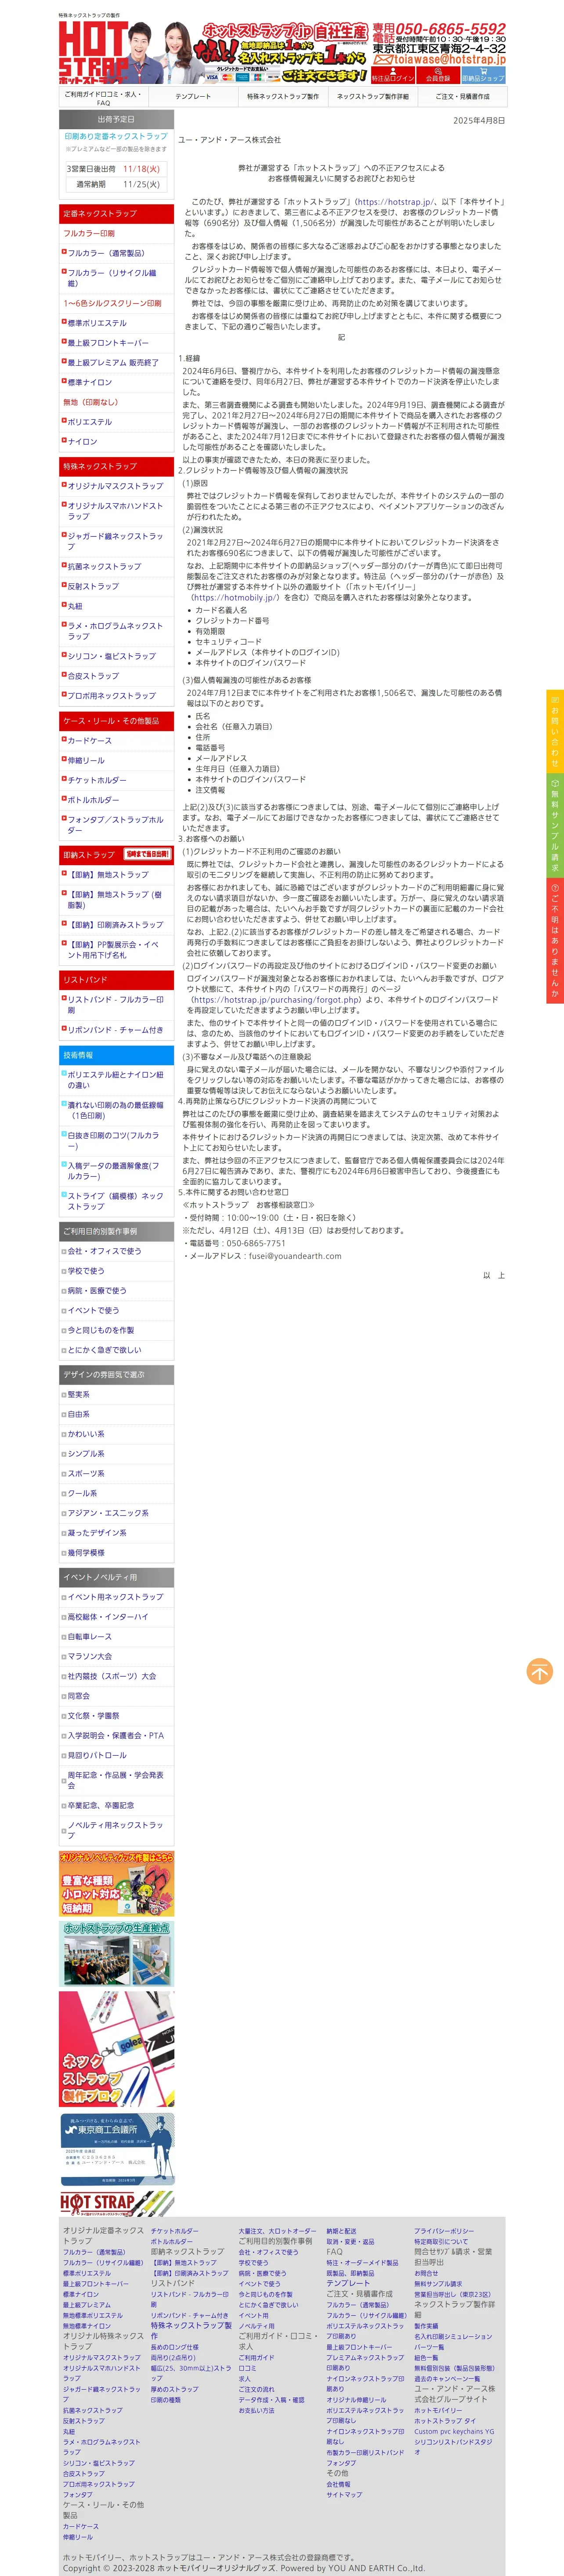564x2576 pixels.
Task: Open とにかく急ぎで欲しい in sidebar
Action: point(104,1350)
